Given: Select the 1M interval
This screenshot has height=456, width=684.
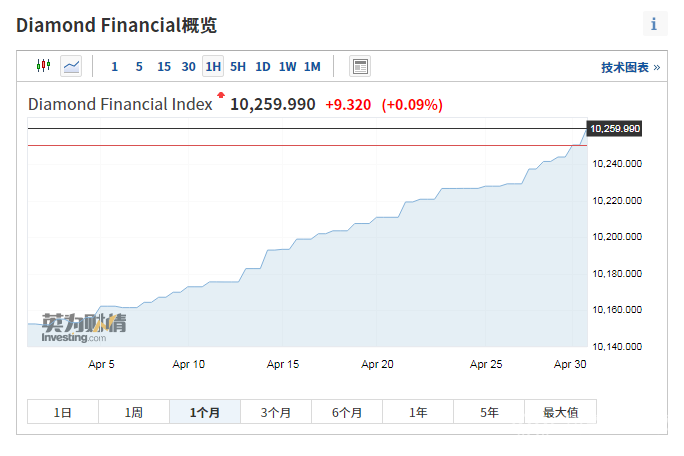Looking at the screenshot, I should [312, 67].
